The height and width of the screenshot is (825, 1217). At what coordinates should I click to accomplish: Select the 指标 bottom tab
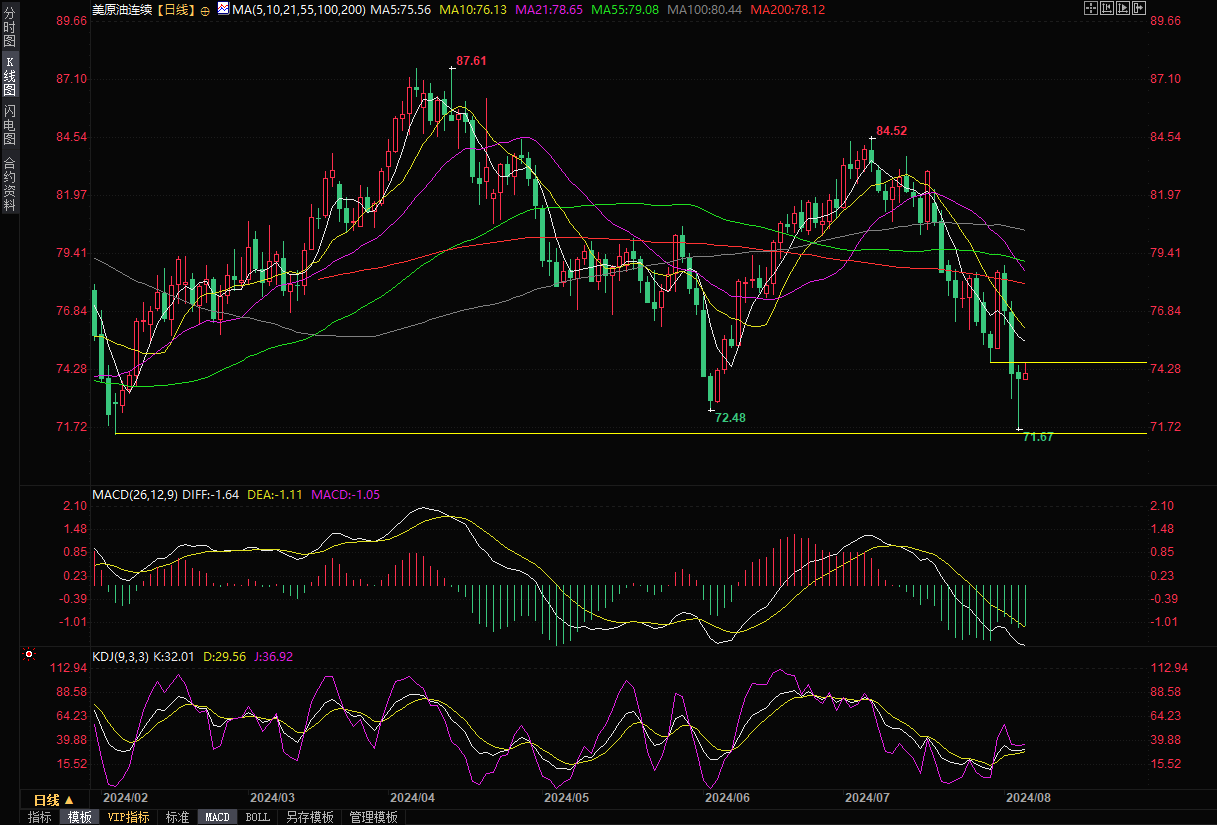40,817
